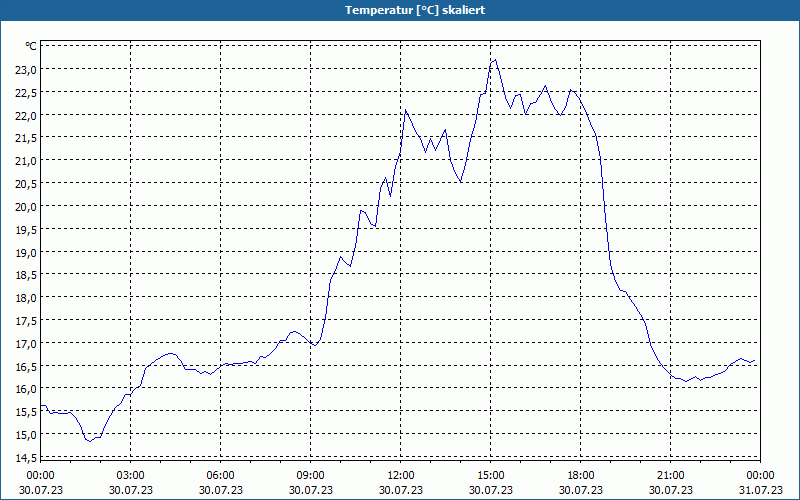The image size is (800, 500).
Task: Click the 21,0 y-axis label
Action: coord(26,161)
